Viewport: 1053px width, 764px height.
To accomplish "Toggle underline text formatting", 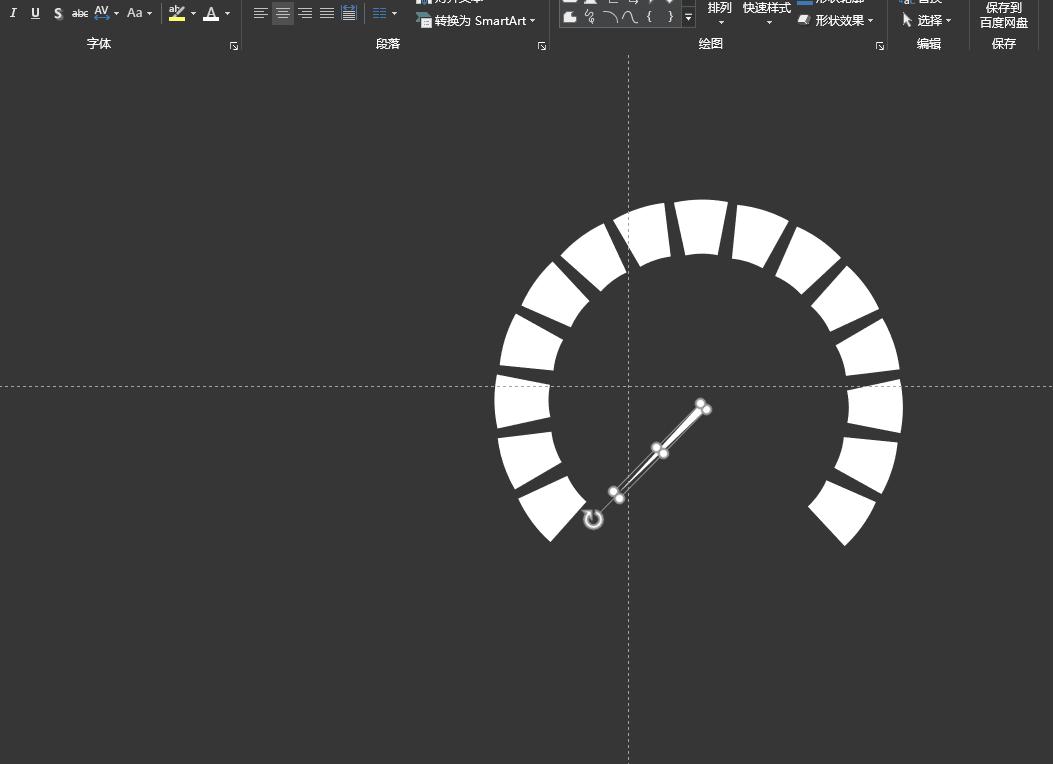I will click(x=35, y=13).
